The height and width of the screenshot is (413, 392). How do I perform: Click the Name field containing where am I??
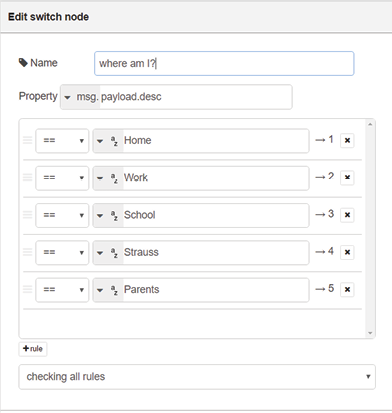[x=224, y=63]
